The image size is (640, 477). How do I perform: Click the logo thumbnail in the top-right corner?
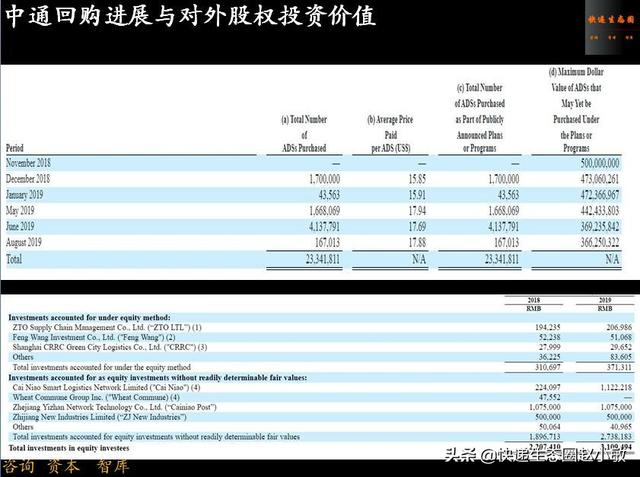click(x=611, y=28)
